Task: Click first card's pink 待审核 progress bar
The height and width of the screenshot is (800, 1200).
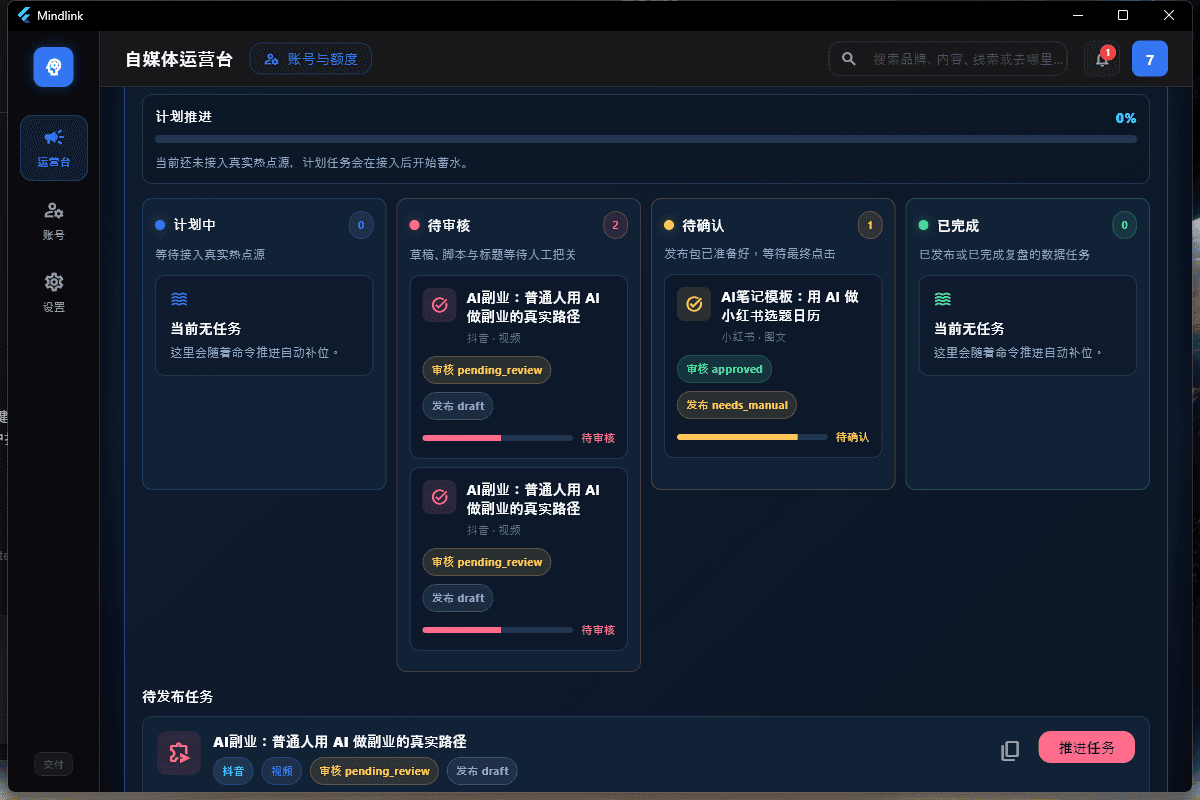Action: [498, 438]
